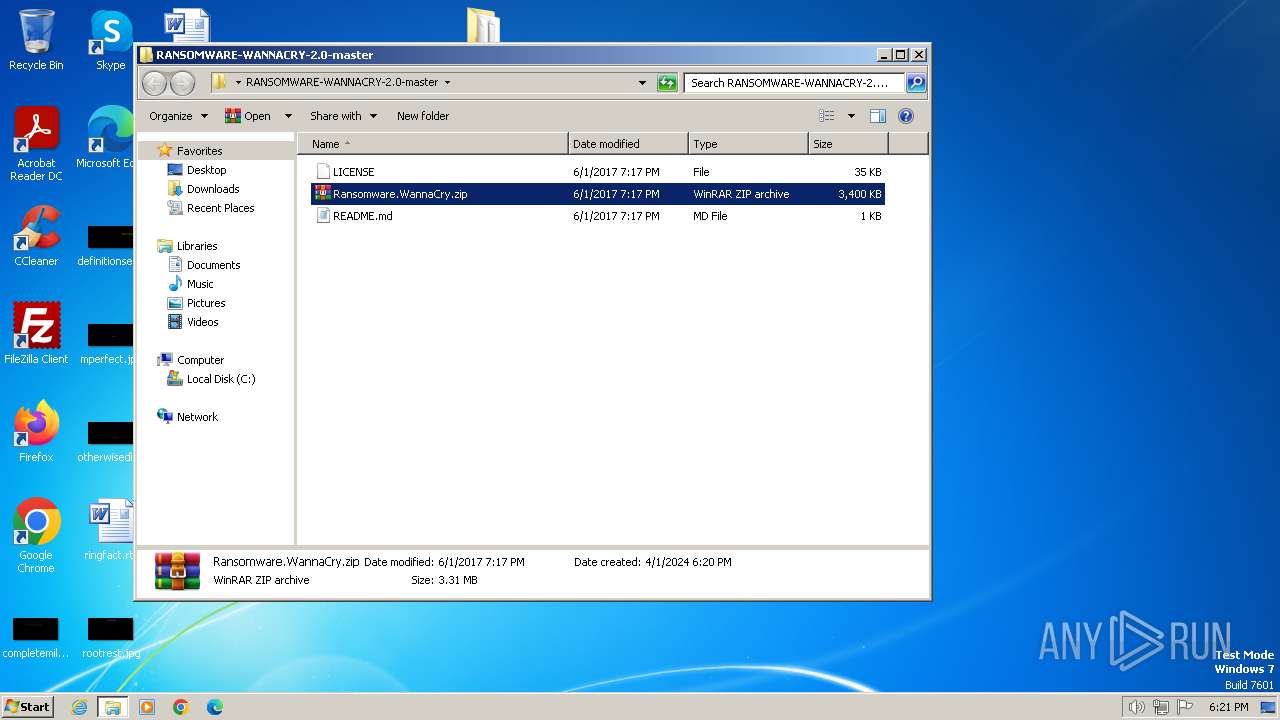Click the WinRAR icon of Ransomware.WannaCry.zip
Screen dimensions: 1280x720
pos(322,194)
